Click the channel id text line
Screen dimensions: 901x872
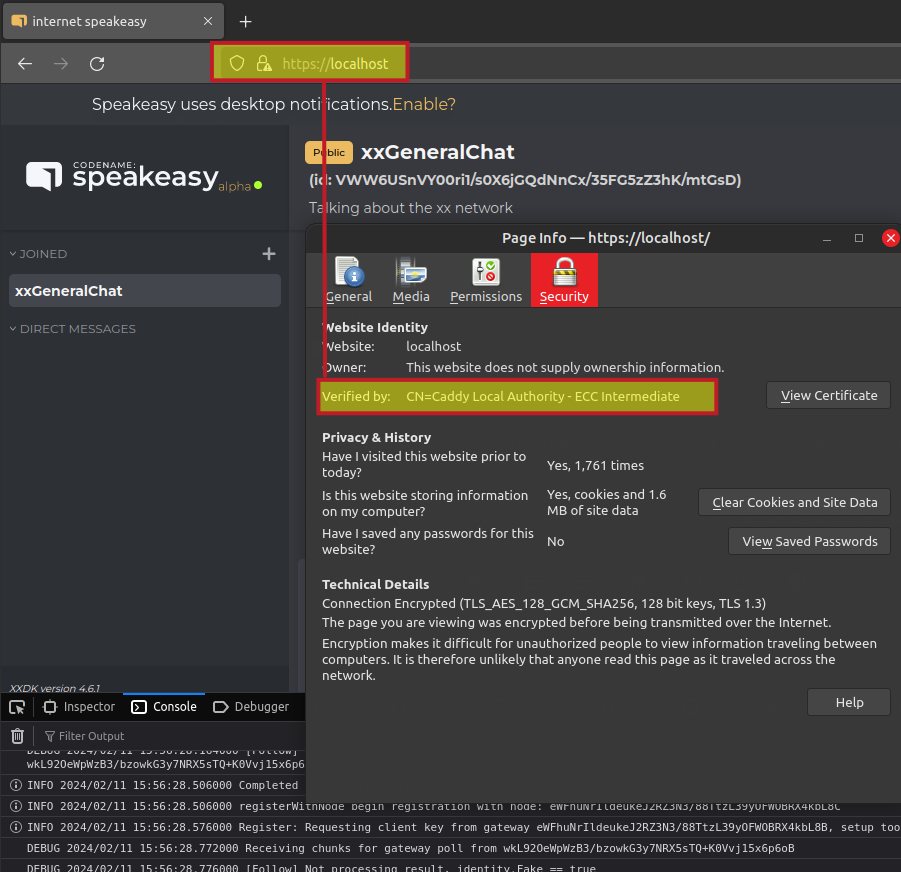[525, 180]
